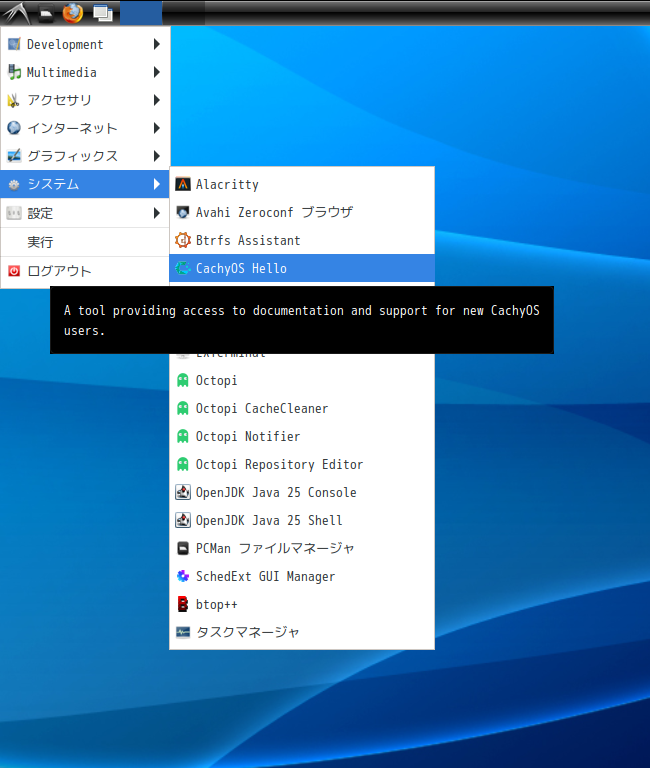The image size is (650, 768).
Task: Launch SchedExt GUI Manager entry
Action: (302, 576)
